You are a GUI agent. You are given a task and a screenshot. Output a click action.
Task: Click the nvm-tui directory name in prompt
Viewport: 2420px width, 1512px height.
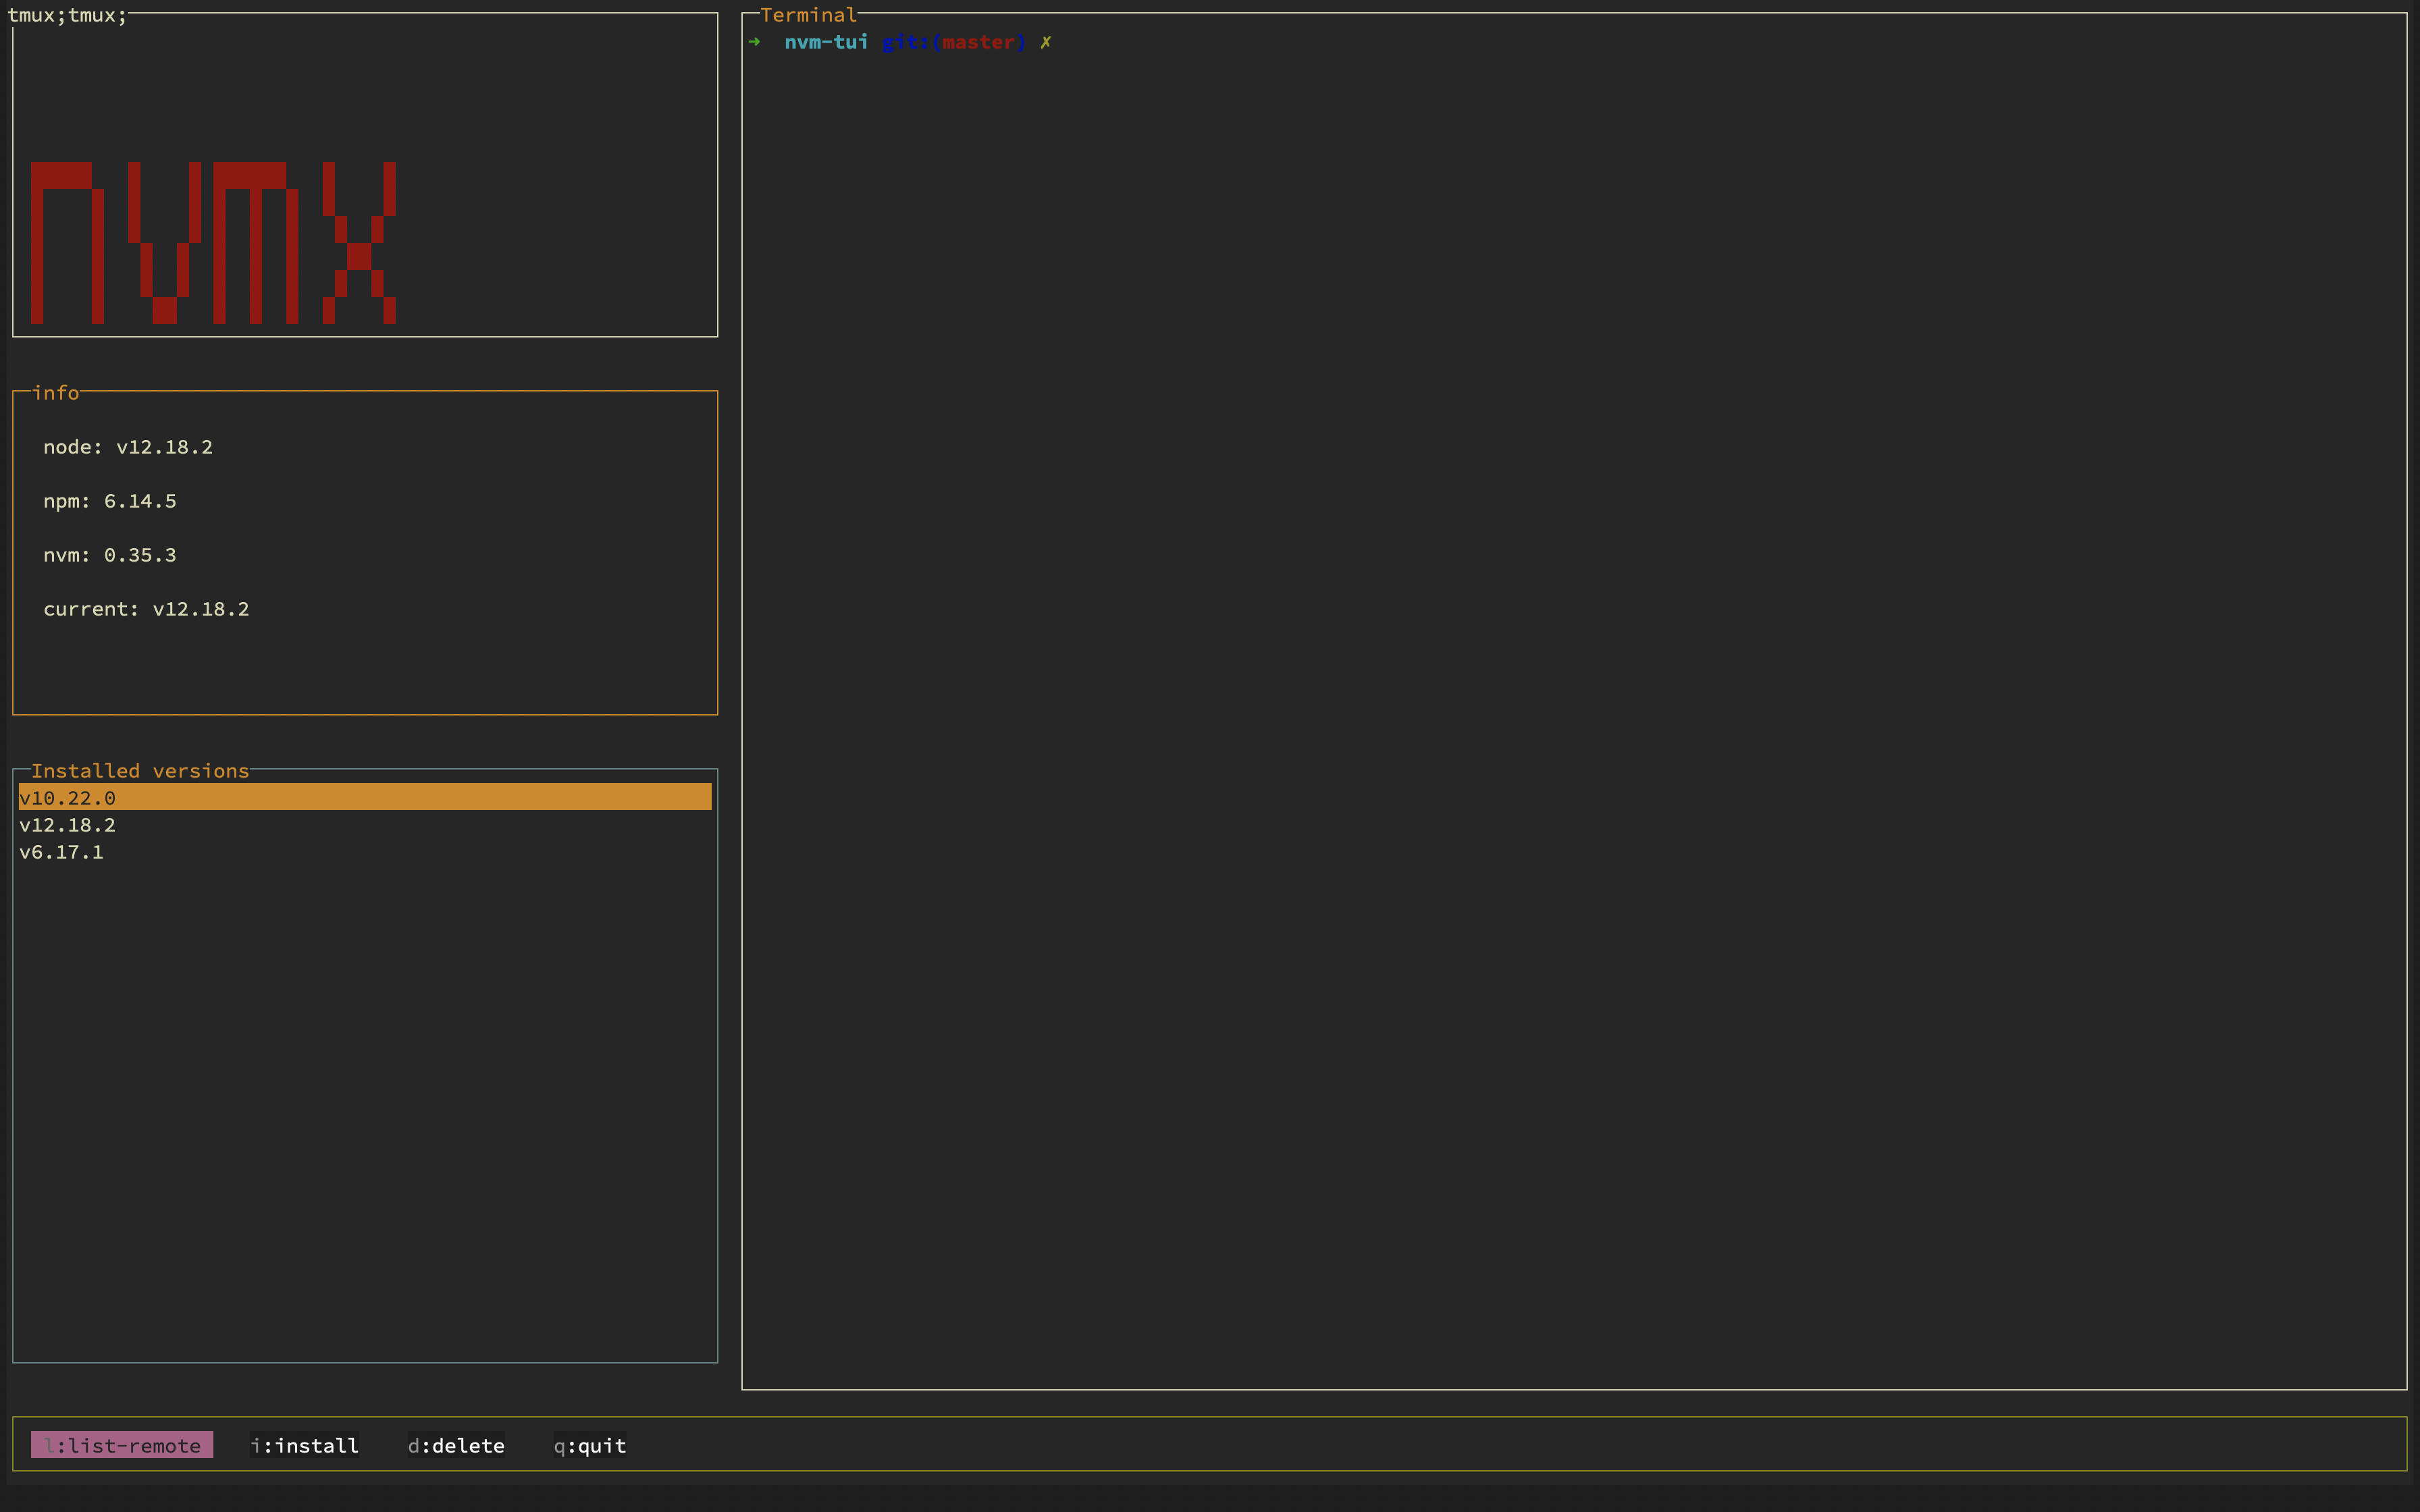[826, 42]
